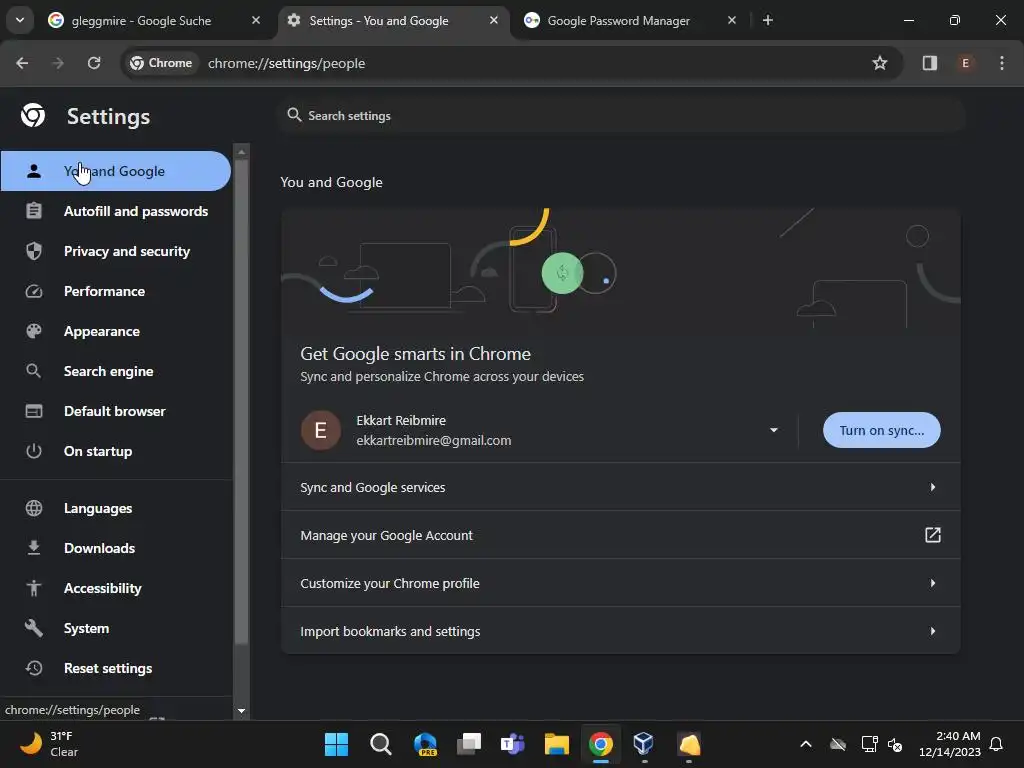
Task: Click into Search settings field
Action: click(x=622, y=116)
